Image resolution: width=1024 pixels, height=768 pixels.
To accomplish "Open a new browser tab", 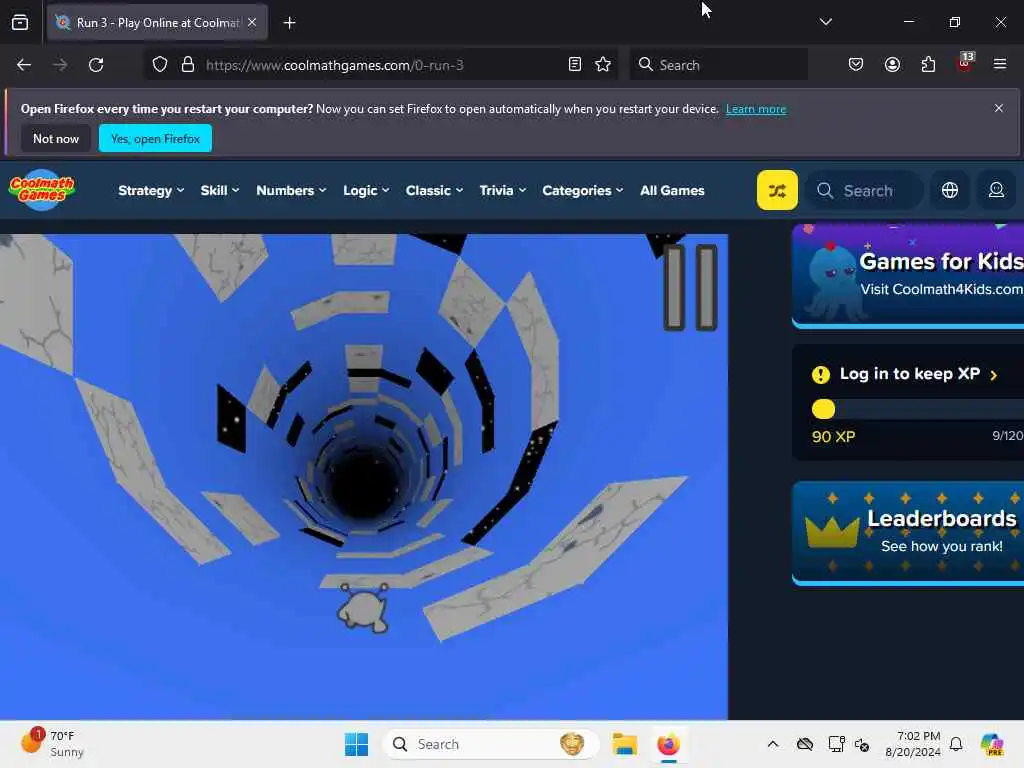I will (x=289, y=23).
